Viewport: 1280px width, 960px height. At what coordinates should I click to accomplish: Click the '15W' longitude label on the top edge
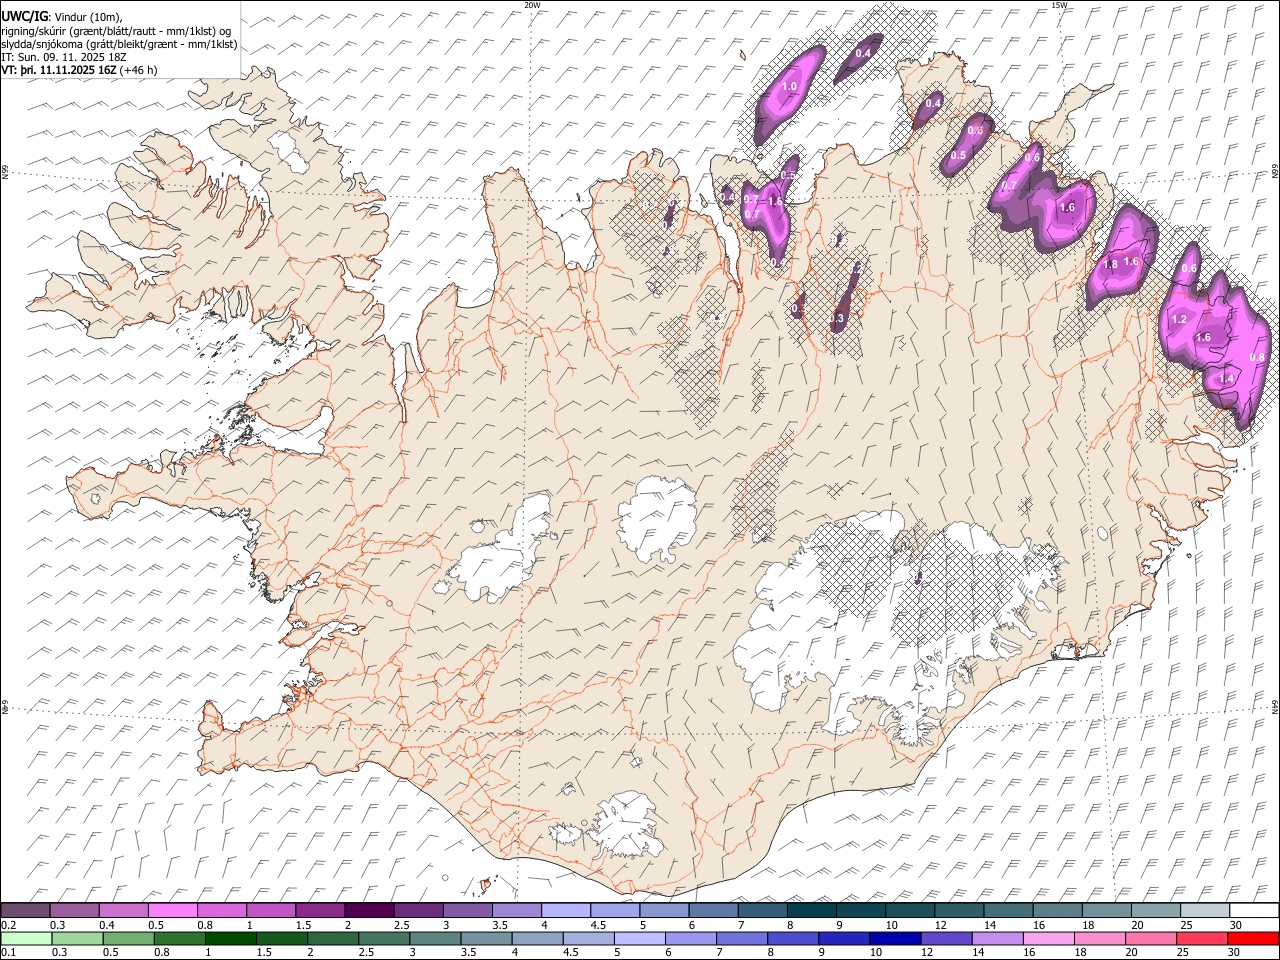click(1059, 5)
